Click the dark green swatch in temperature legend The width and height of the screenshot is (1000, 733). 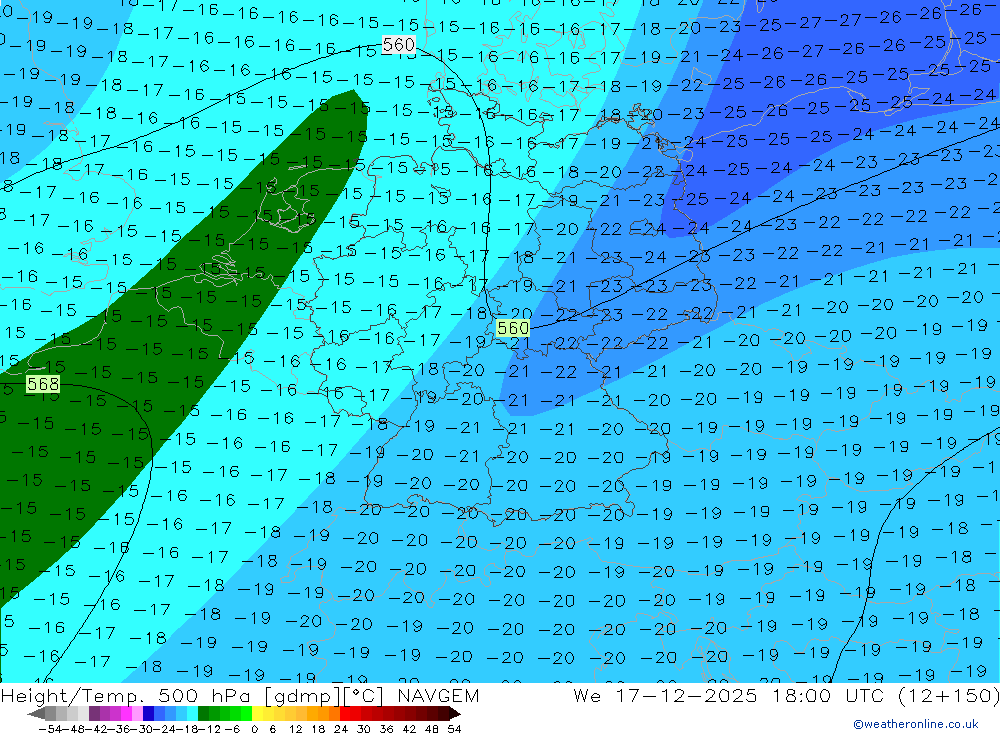tap(203, 713)
